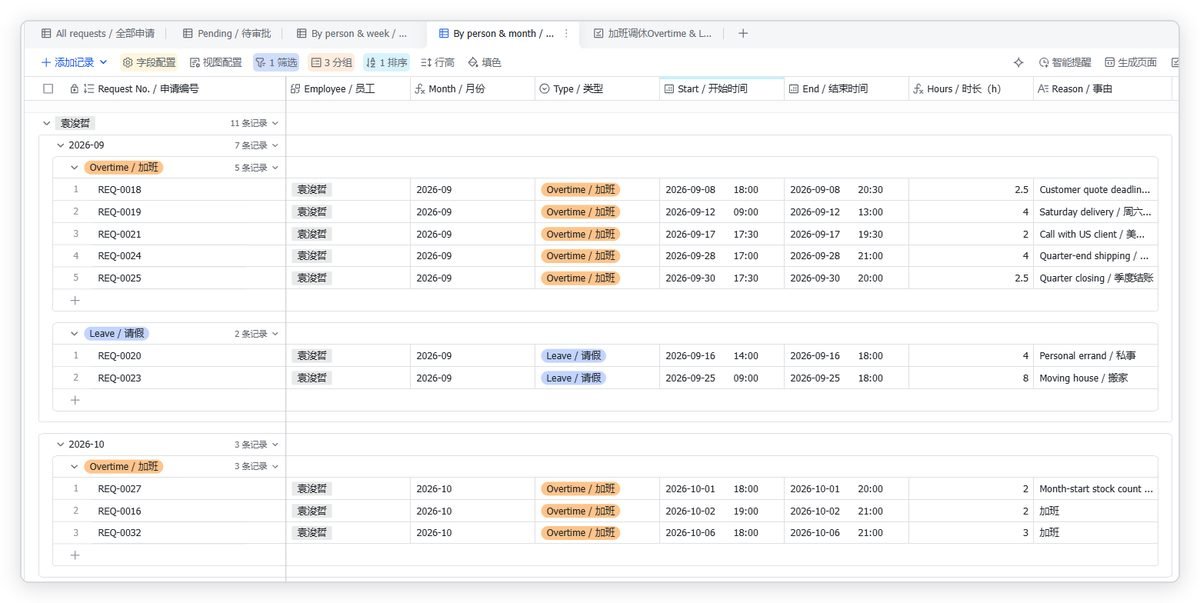Click 生成页面 to generate a page
This screenshot has height=603, width=1200.
click(x=1130, y=62)
